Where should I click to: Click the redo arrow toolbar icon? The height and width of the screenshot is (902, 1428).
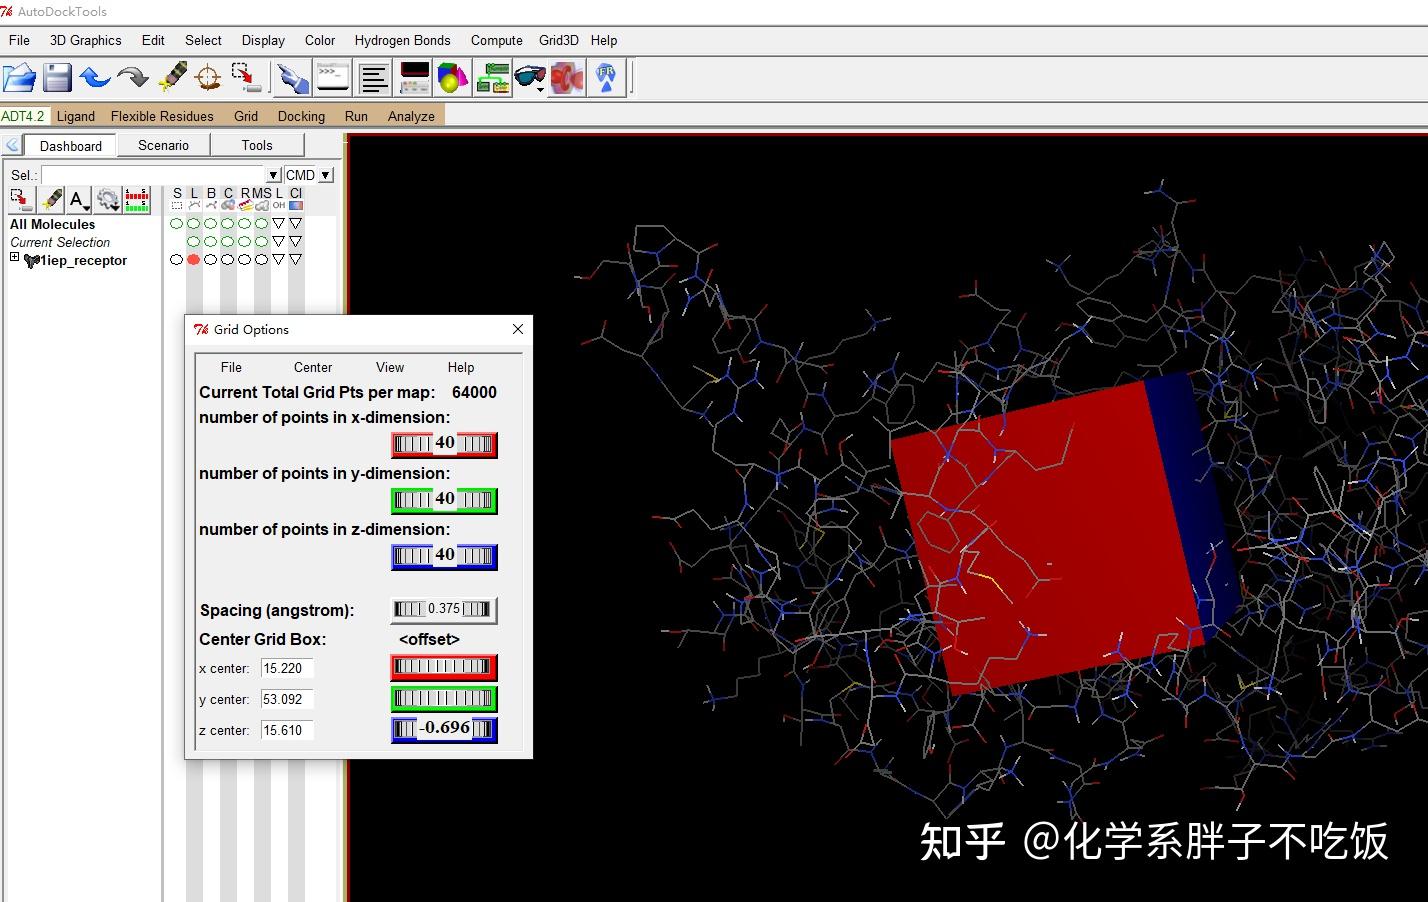tap(133, 77)
